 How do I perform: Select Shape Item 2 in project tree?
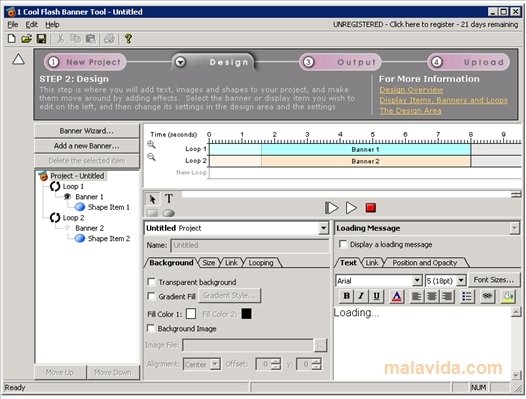[x=109, y=239]
